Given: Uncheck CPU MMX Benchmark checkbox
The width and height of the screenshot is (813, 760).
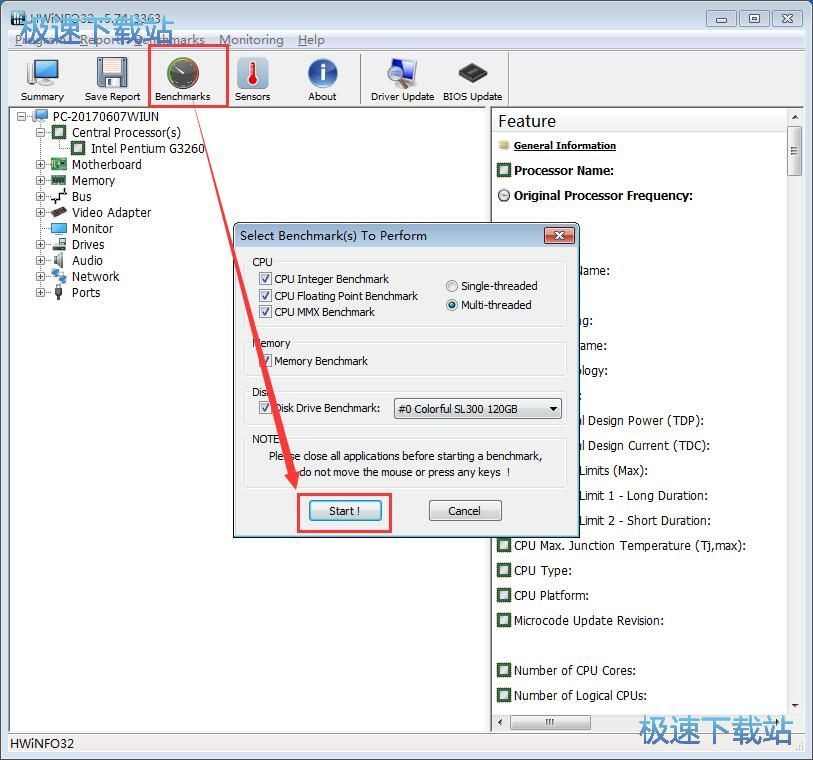Looking at the screenshot, I should [x=265, y=312].
